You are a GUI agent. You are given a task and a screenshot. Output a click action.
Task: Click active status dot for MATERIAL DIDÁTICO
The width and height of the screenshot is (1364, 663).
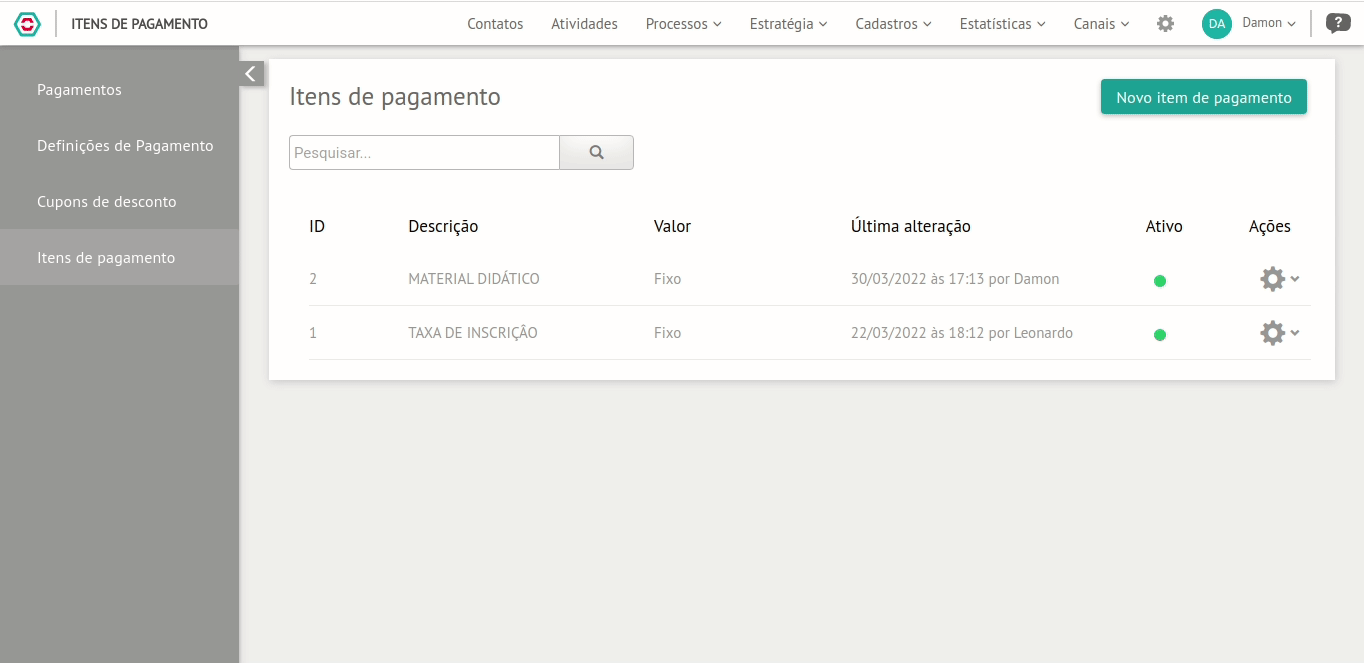(1160, 281)
